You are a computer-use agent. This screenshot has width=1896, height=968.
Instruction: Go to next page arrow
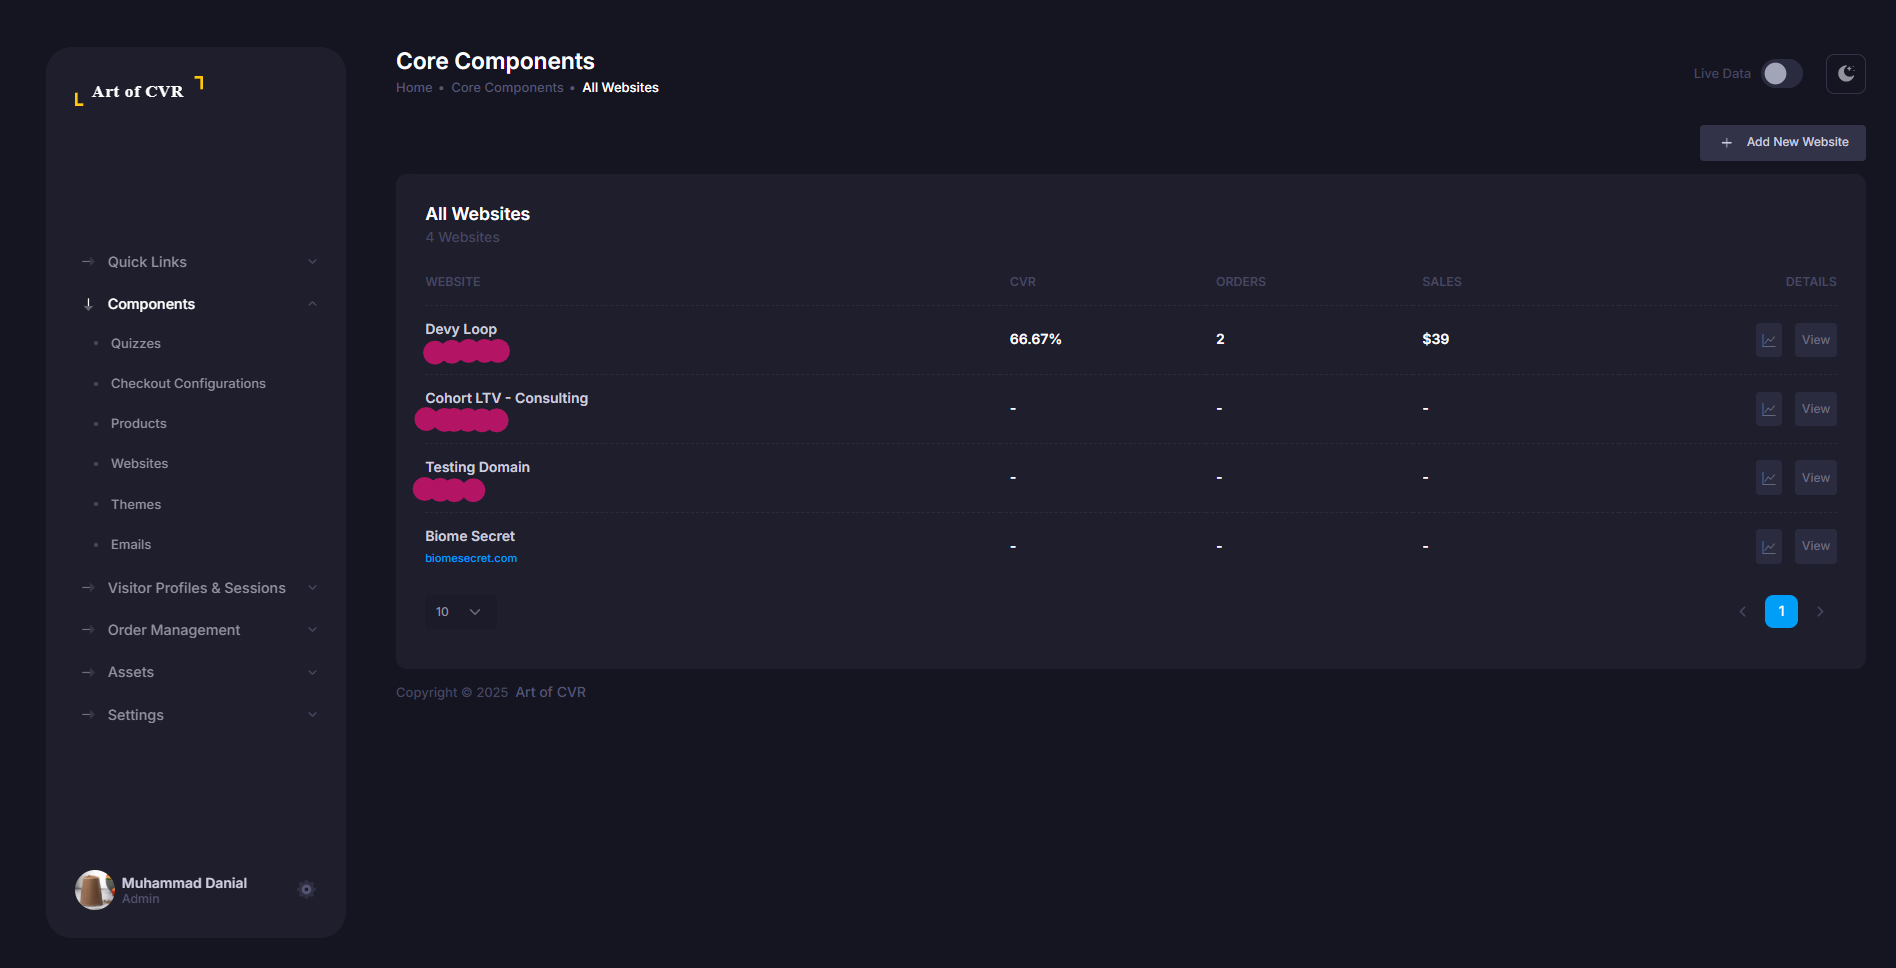1820,612
